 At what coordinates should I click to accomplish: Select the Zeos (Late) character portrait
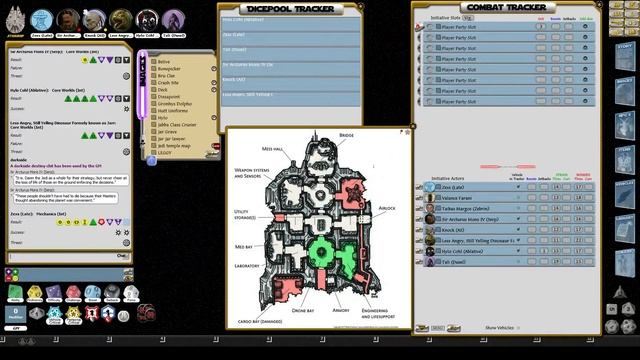point(42,20)
